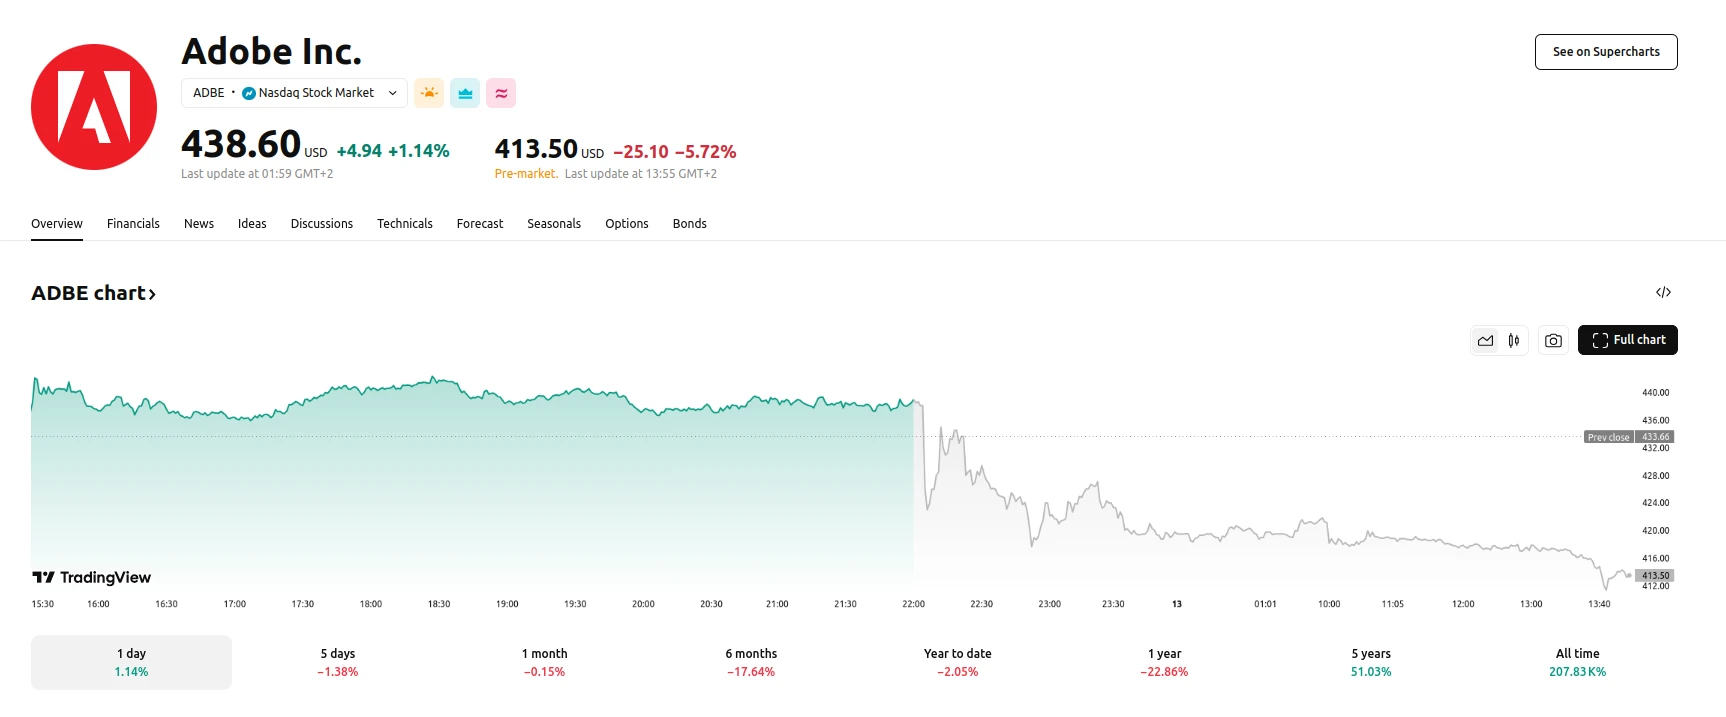Image resolution: width=1726 pixels, height=717 pixels.
Task: Click the orange sun pre-market badge
Action: coord(429,93)
